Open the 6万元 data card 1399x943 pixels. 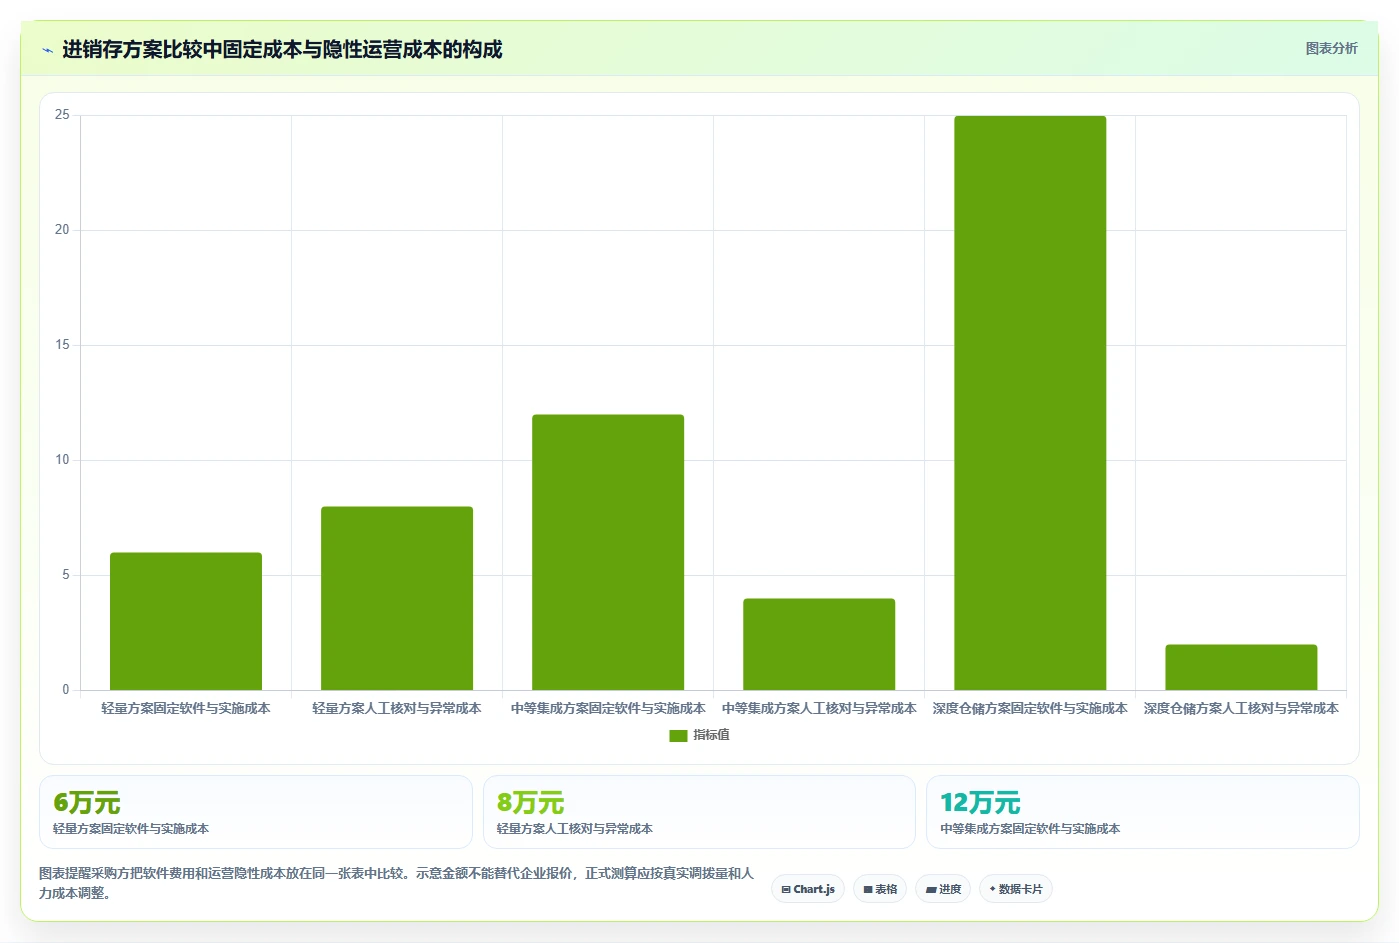[x=256, y=812]
